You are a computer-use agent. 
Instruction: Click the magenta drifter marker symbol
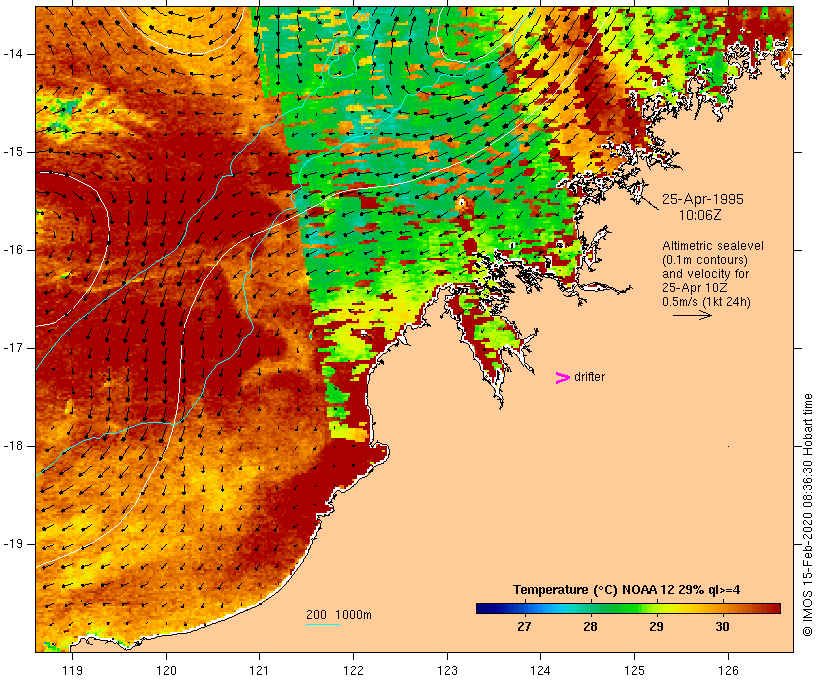[x=562, y=378]
